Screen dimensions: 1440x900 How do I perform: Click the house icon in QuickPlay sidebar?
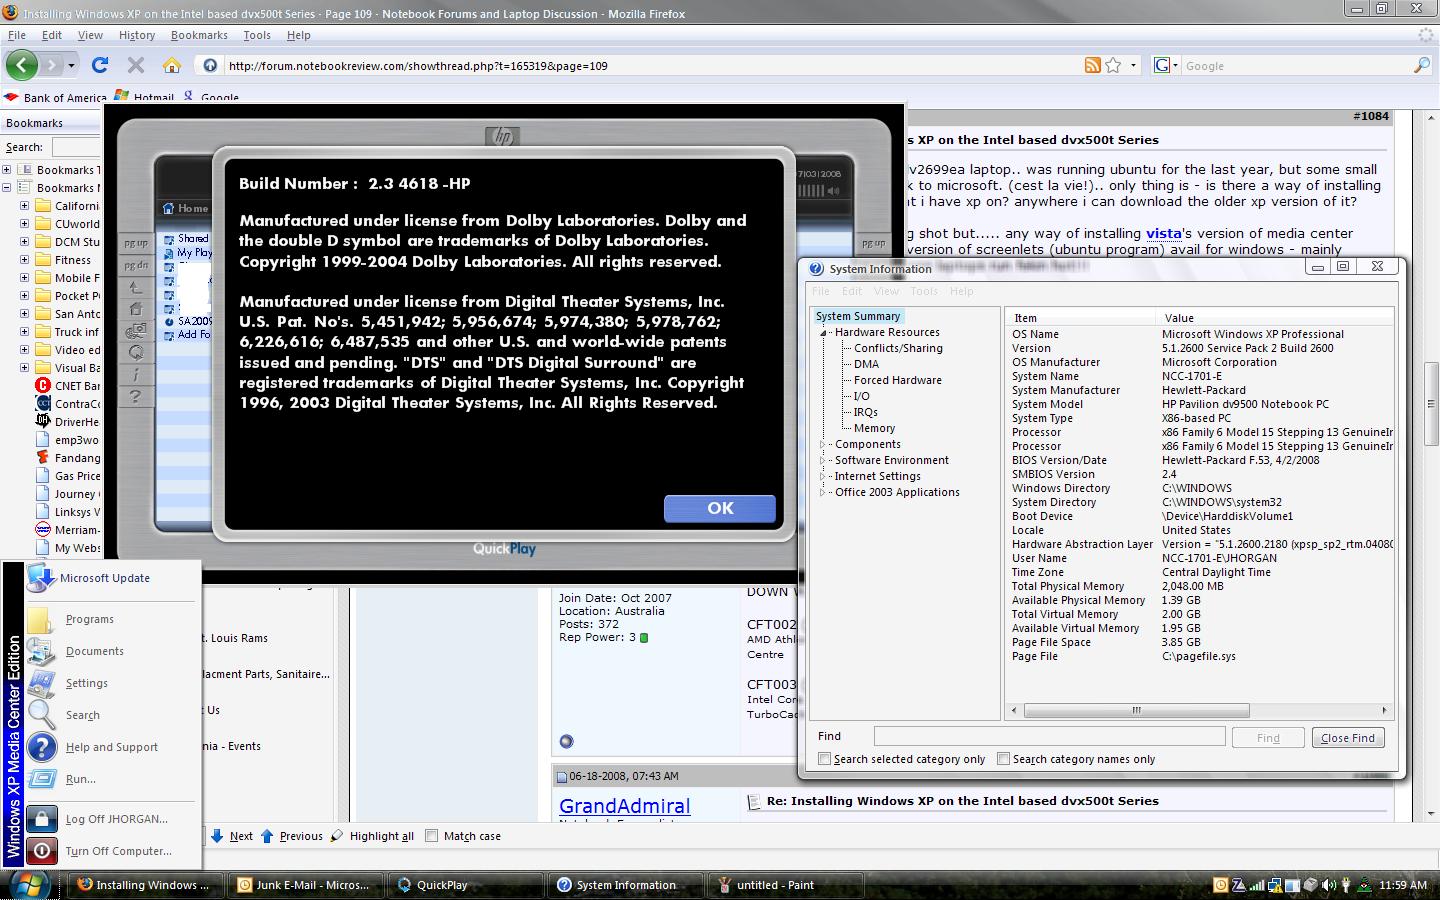click(x=136, y=309)
